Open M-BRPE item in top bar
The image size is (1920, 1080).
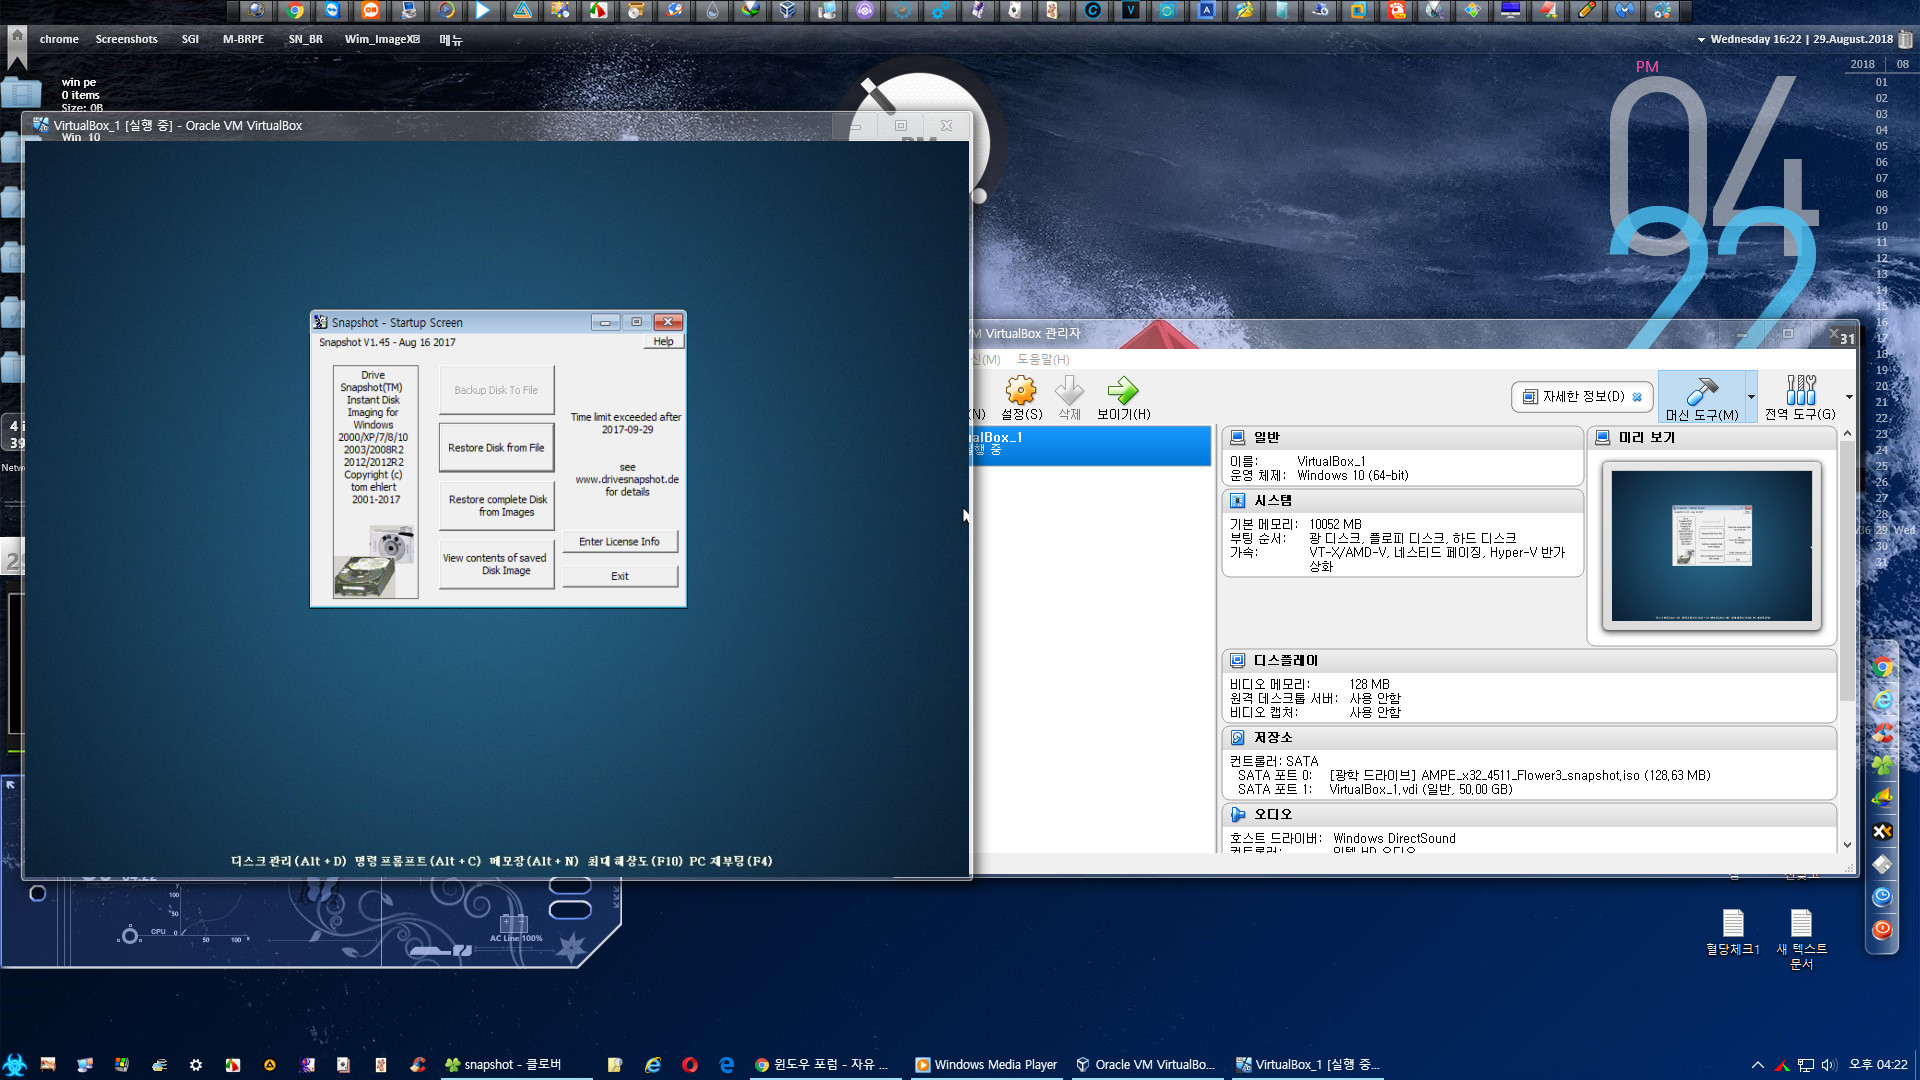click(x=243, y=39)
